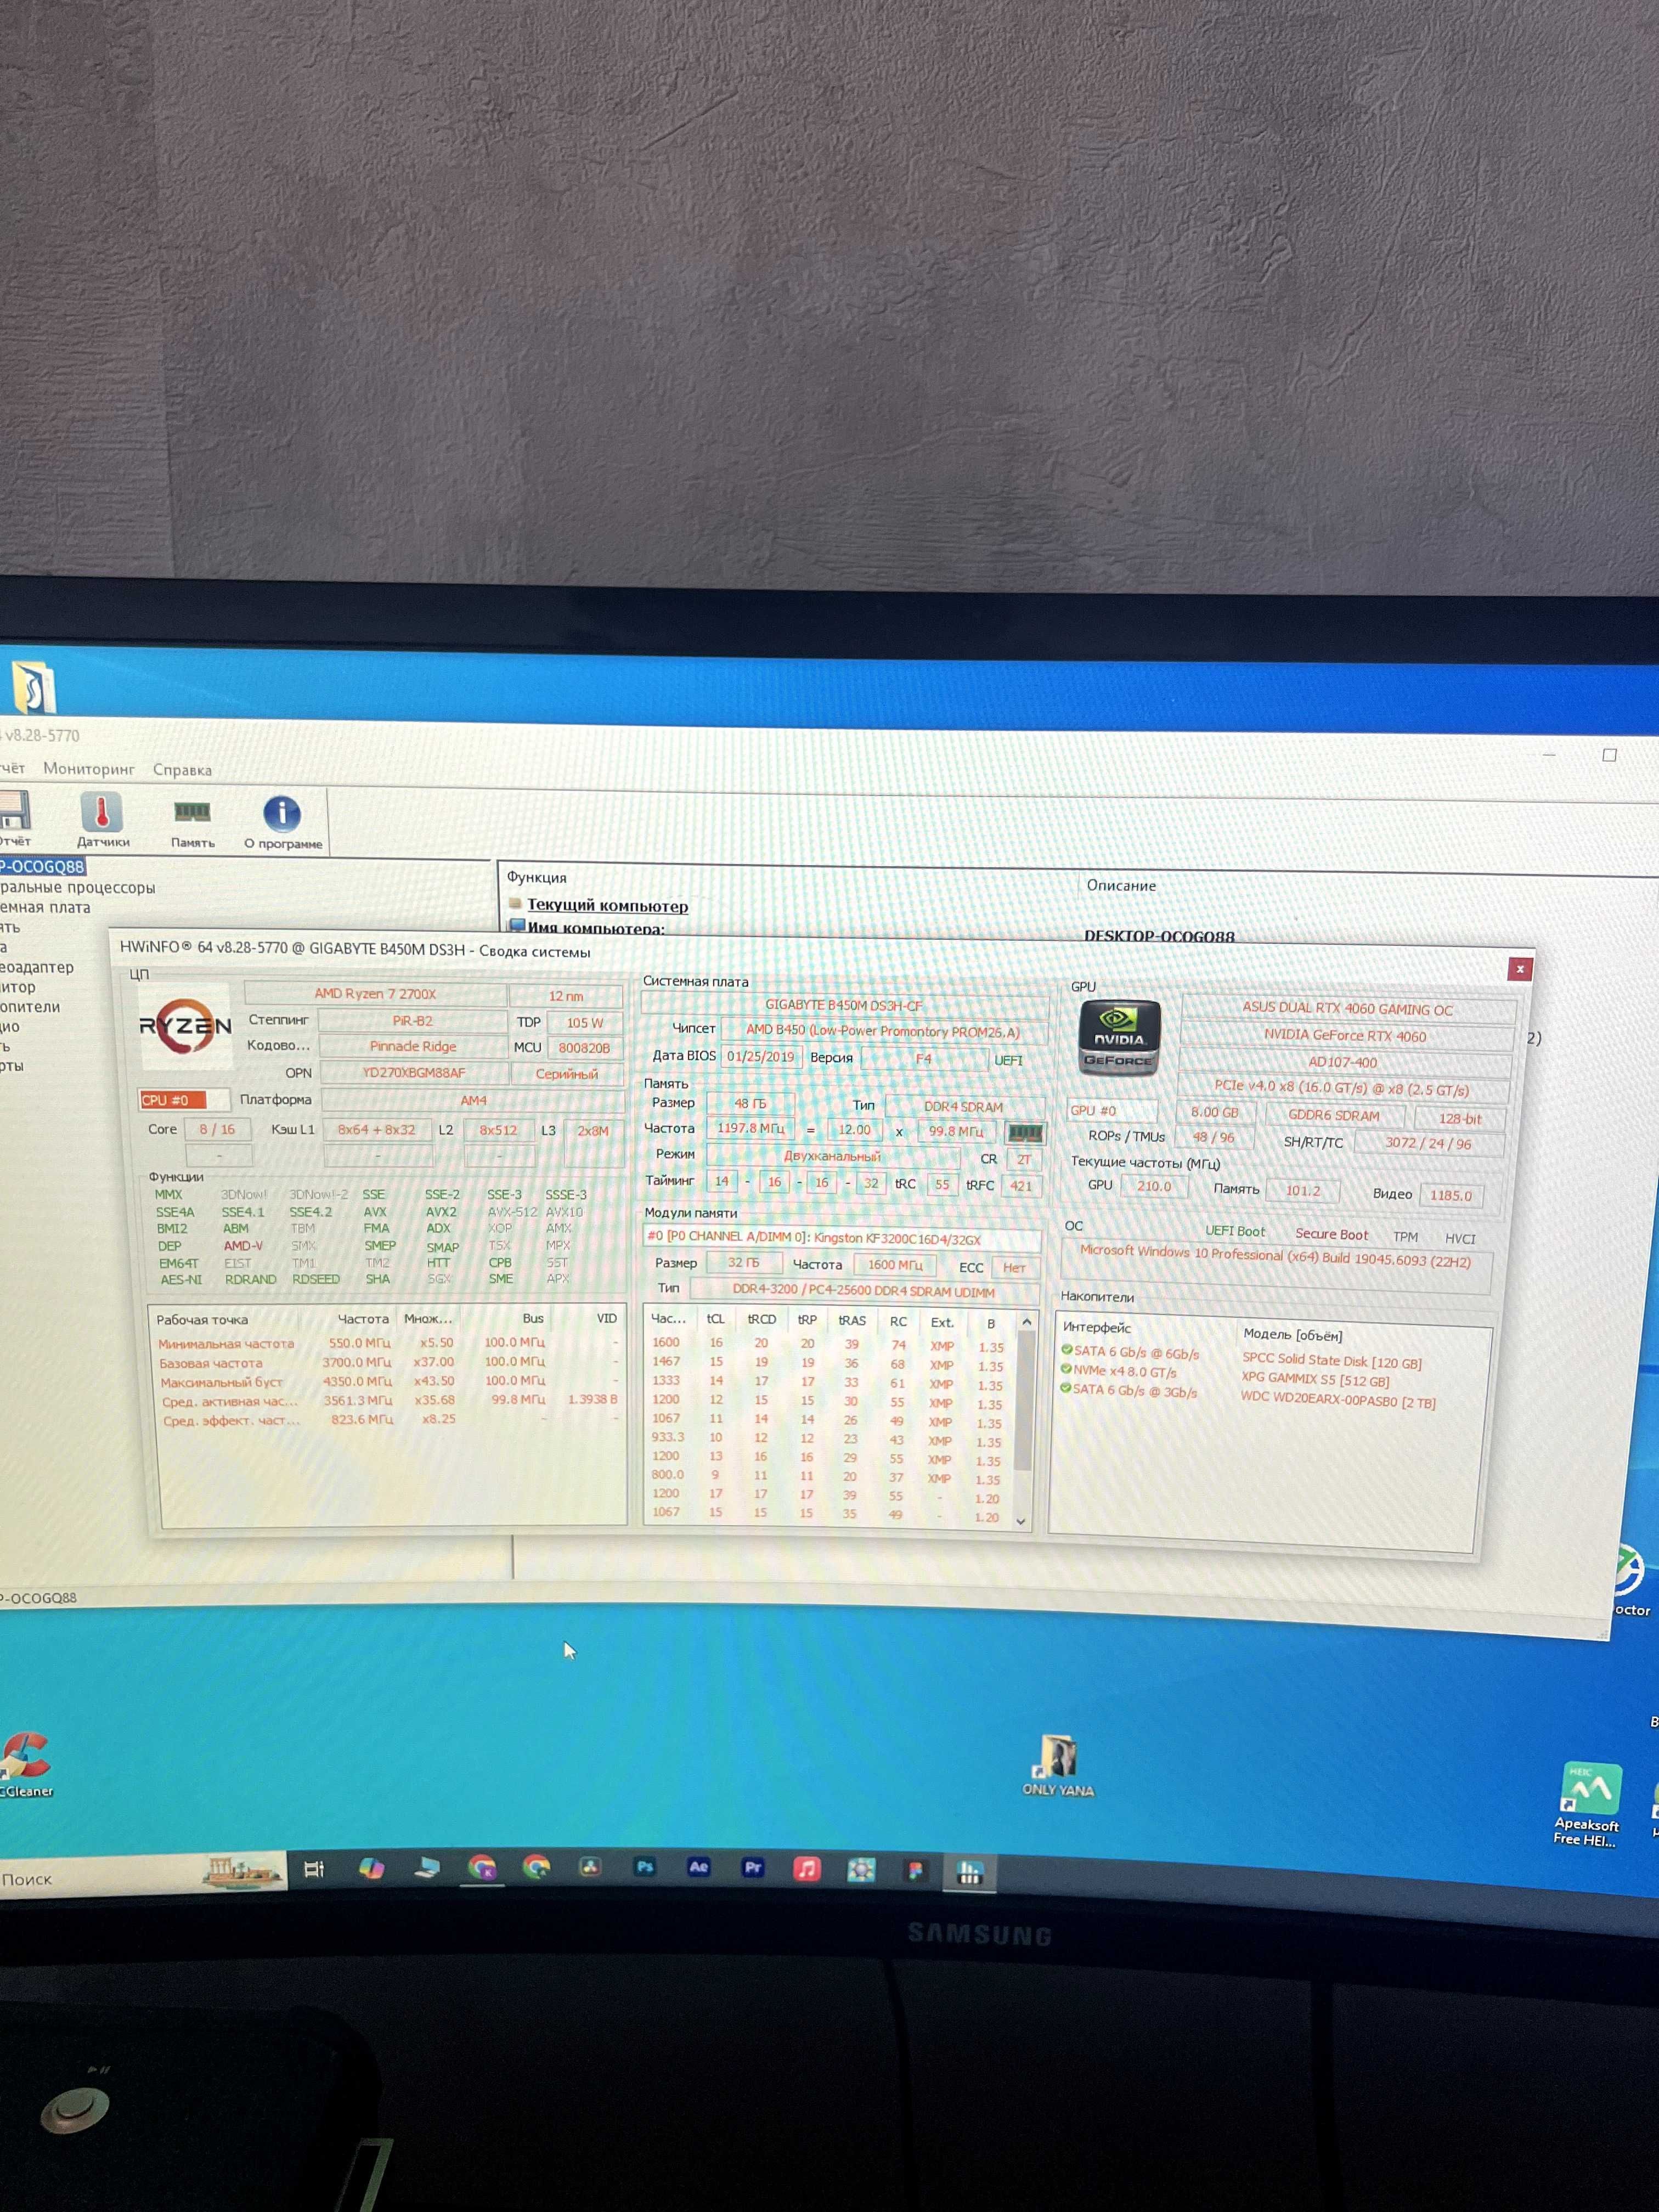Click the Функция column header
1659x2212 pixels.
[537, 877]
